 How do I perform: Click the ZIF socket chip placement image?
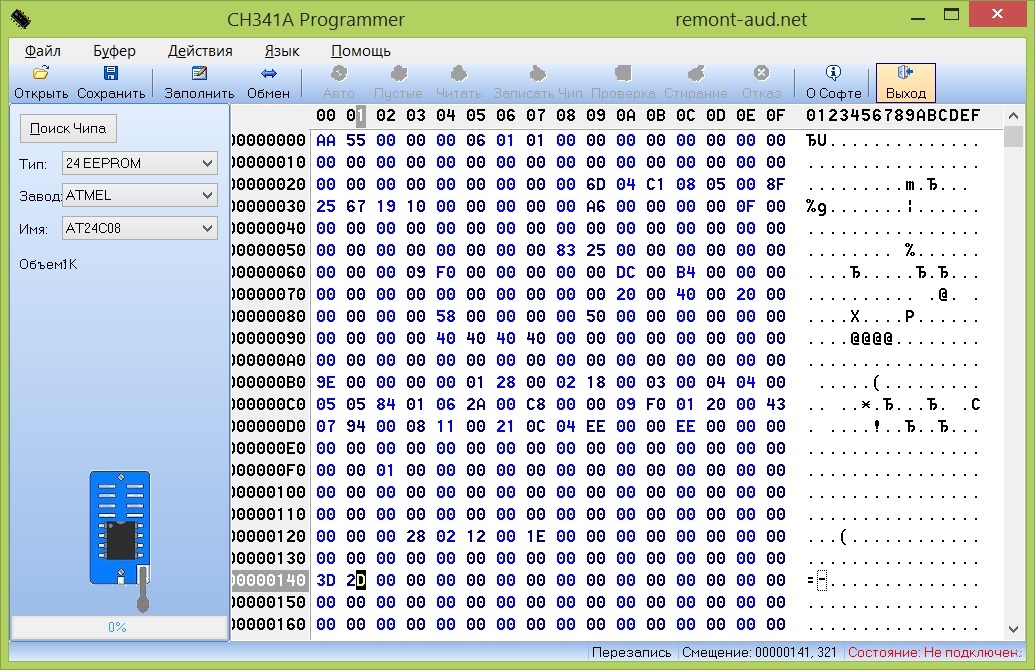click(x=121, y=530)
